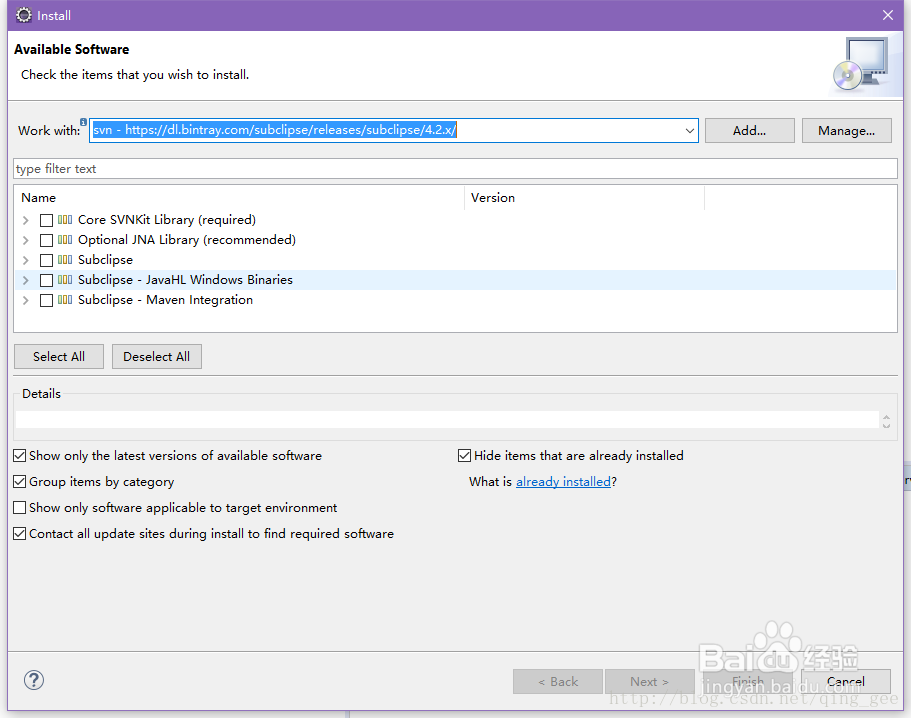Image resolution: width=911 pixels, height=718 pixels.
Task: Click the Finish button
Action: point(748,681)
